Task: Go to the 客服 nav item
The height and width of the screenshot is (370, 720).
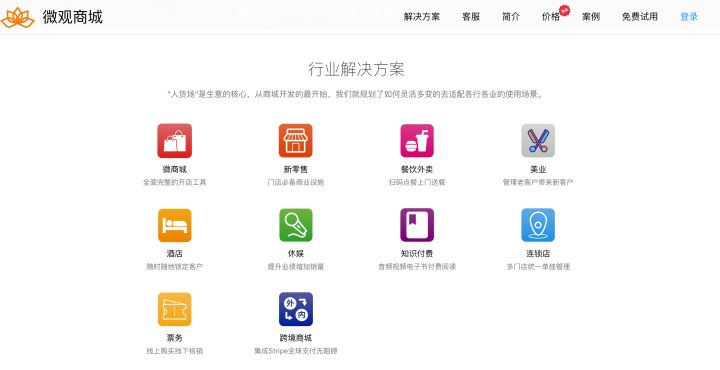Action: [x=471, y=17]
